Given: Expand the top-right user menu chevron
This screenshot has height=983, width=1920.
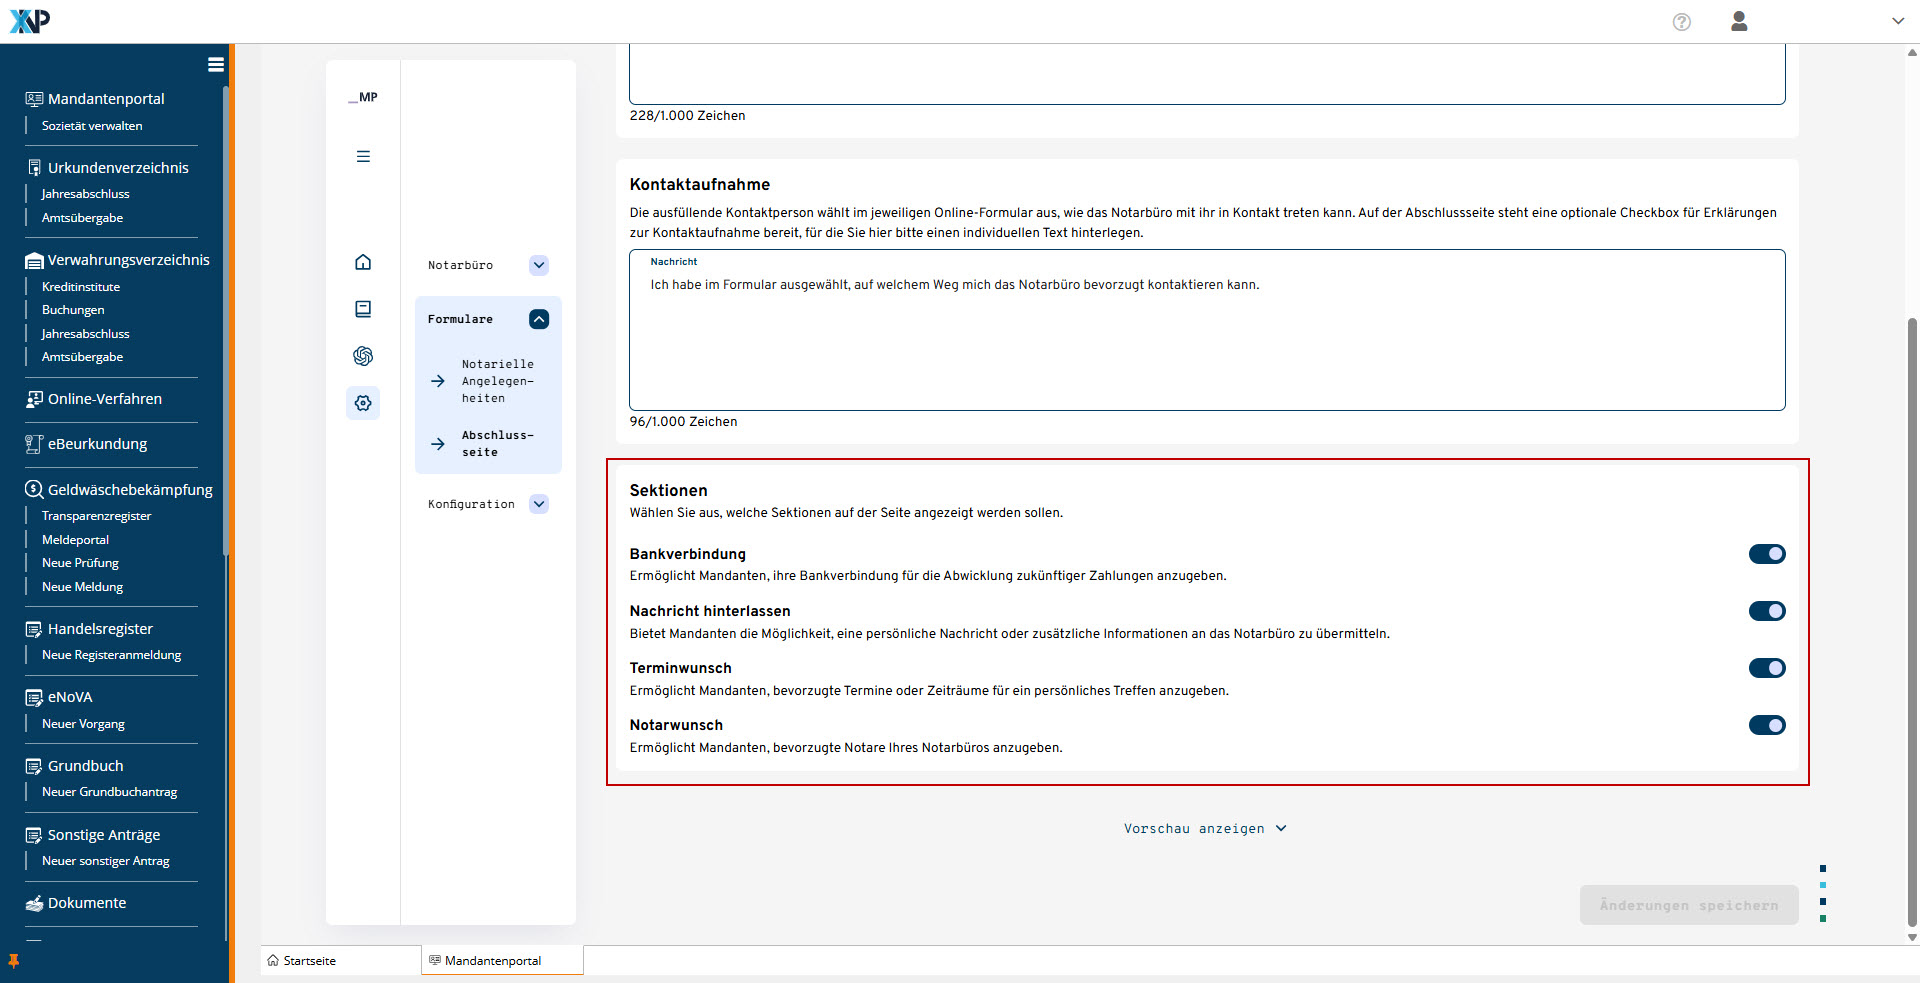Looking at the screenshot, I should (1897, 21).
